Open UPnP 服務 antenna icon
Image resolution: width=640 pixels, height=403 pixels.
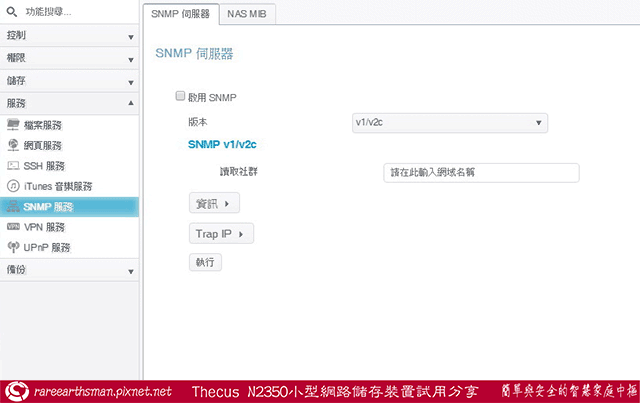14,247
